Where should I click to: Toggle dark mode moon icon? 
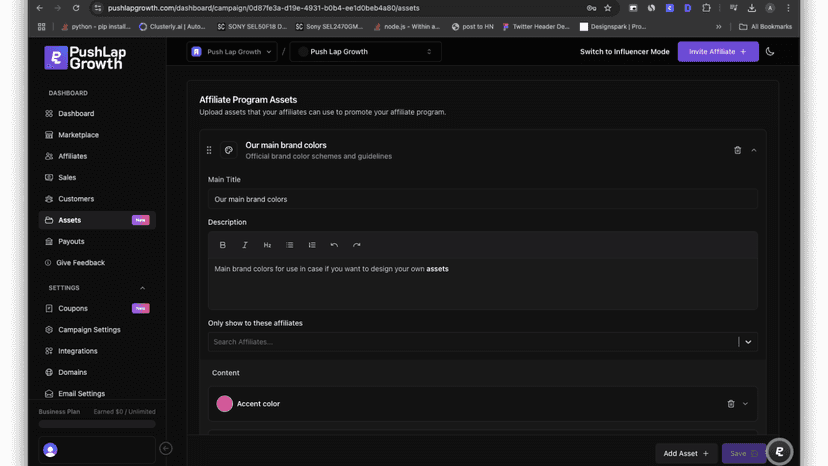770,52
